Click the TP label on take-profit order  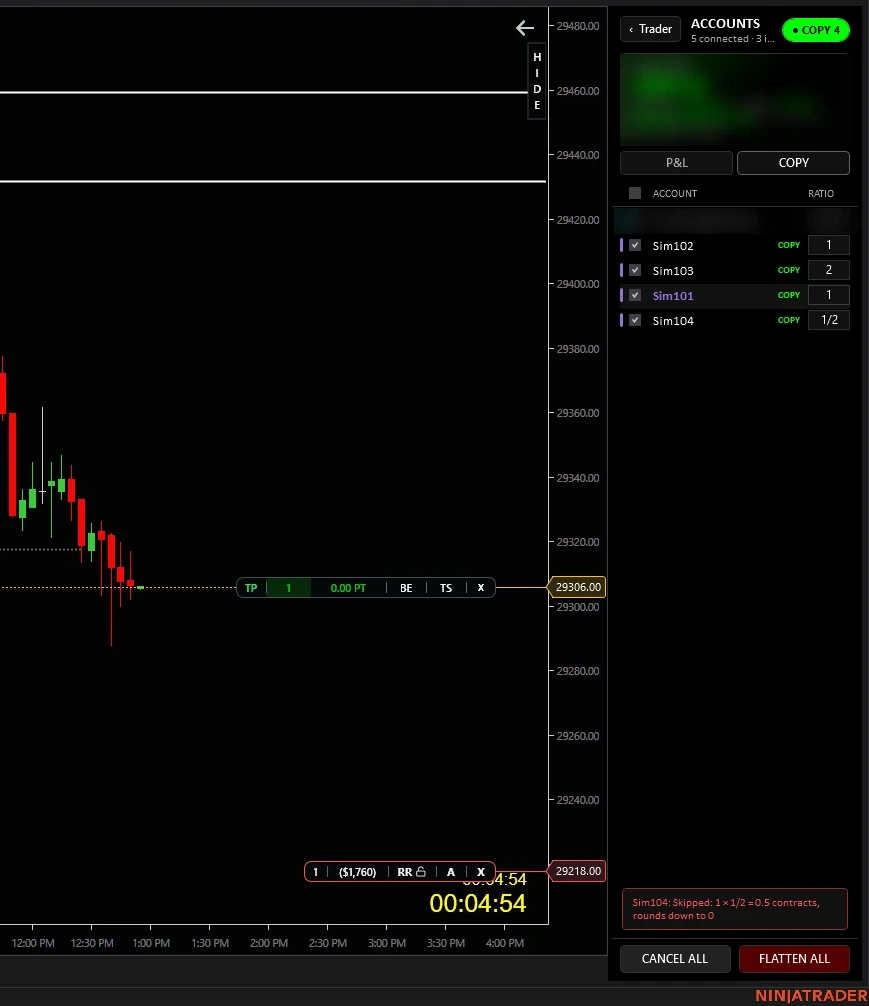click(251, 588)
